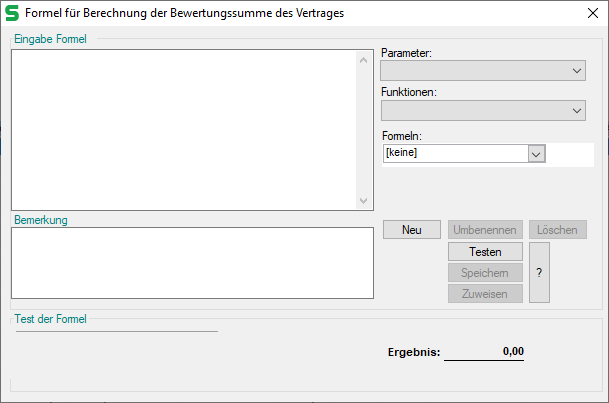This screenshot has width=609, height=403.
Task: Create a new formula with Neu
Action: 411,230
